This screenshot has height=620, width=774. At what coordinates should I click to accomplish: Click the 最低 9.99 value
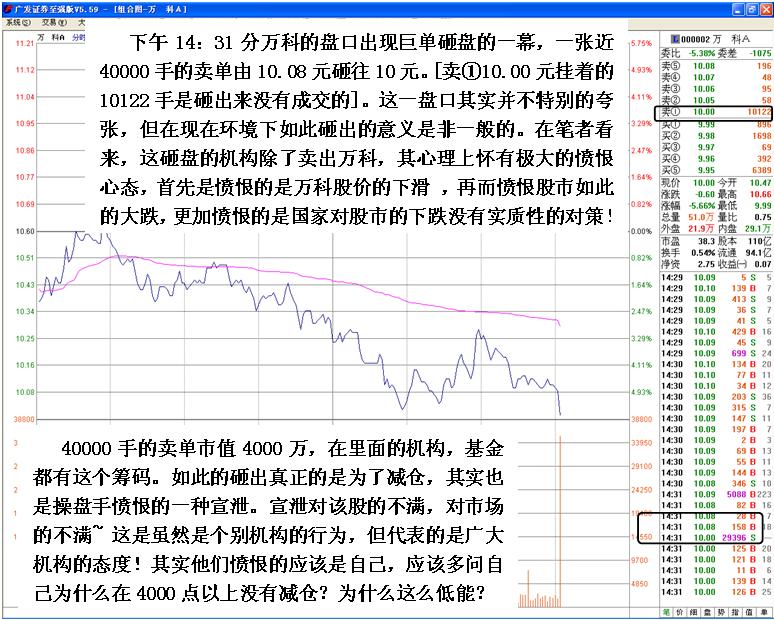coord(763,205)
